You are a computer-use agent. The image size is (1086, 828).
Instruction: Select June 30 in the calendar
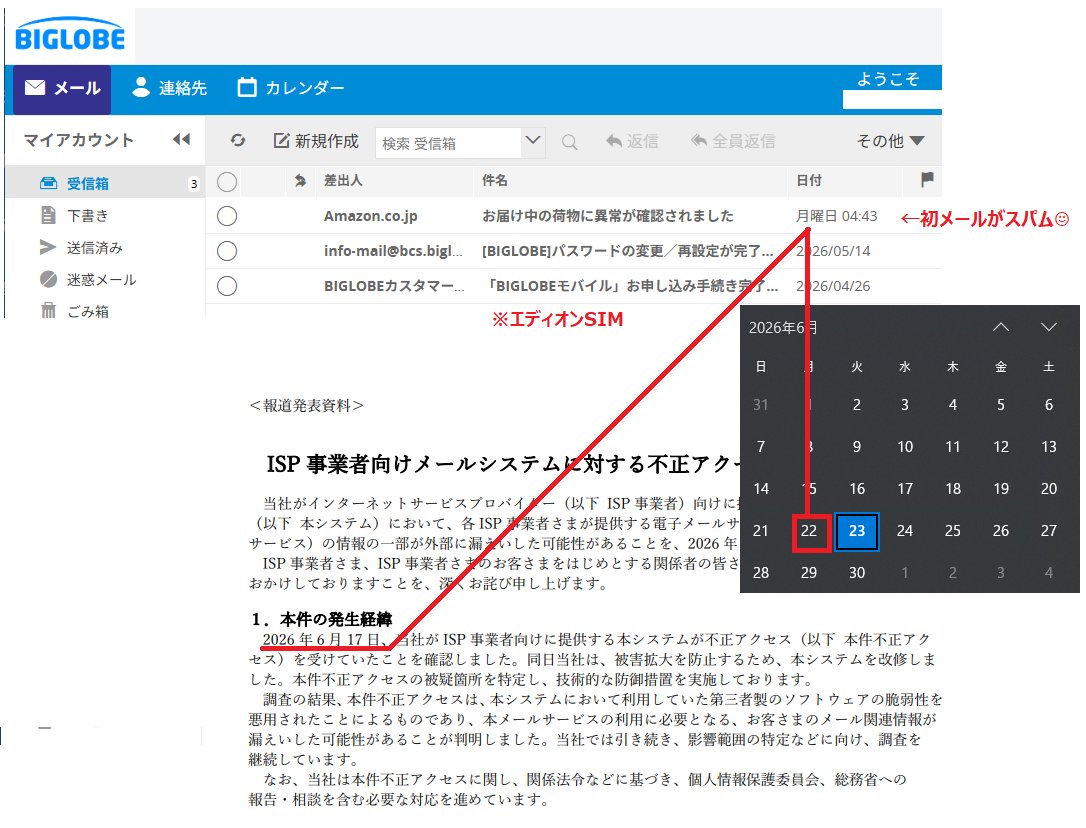pyautogui.click(x=857, y=573)
